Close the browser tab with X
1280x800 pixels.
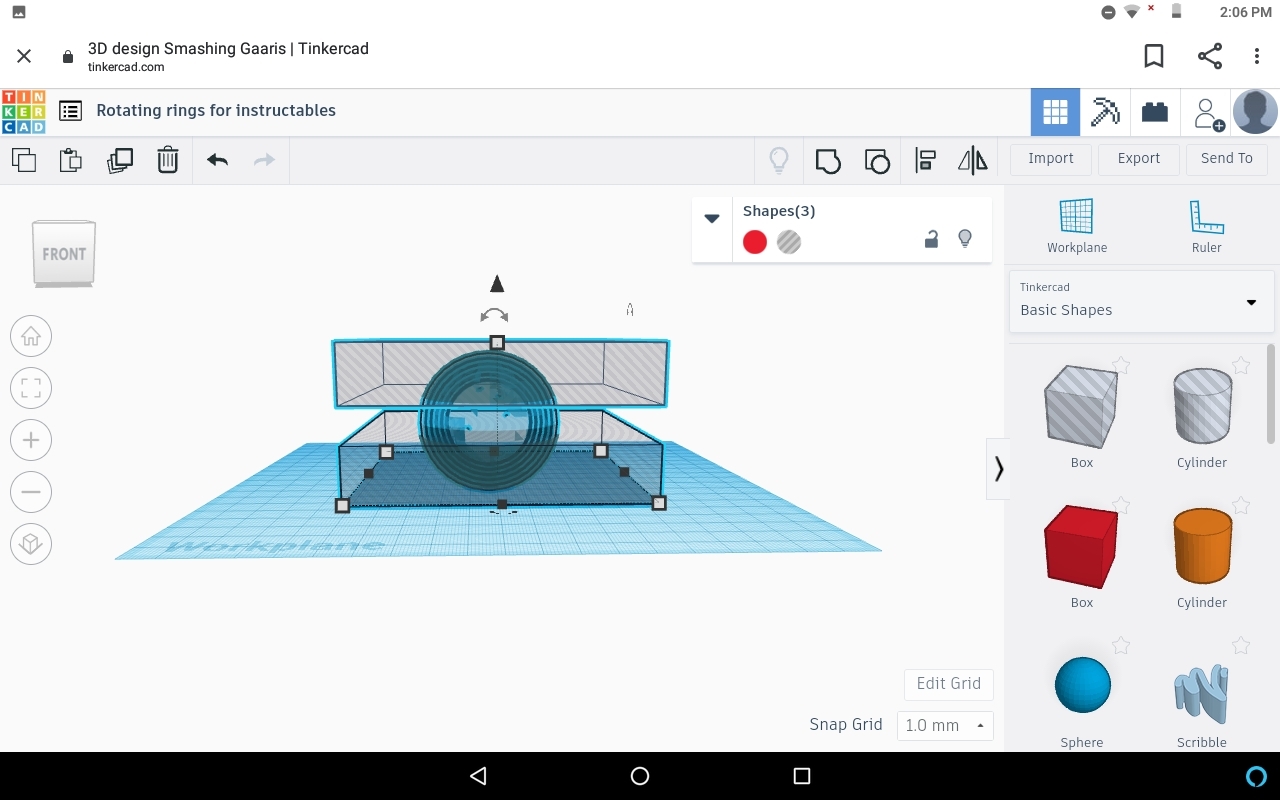click(24, 57)
